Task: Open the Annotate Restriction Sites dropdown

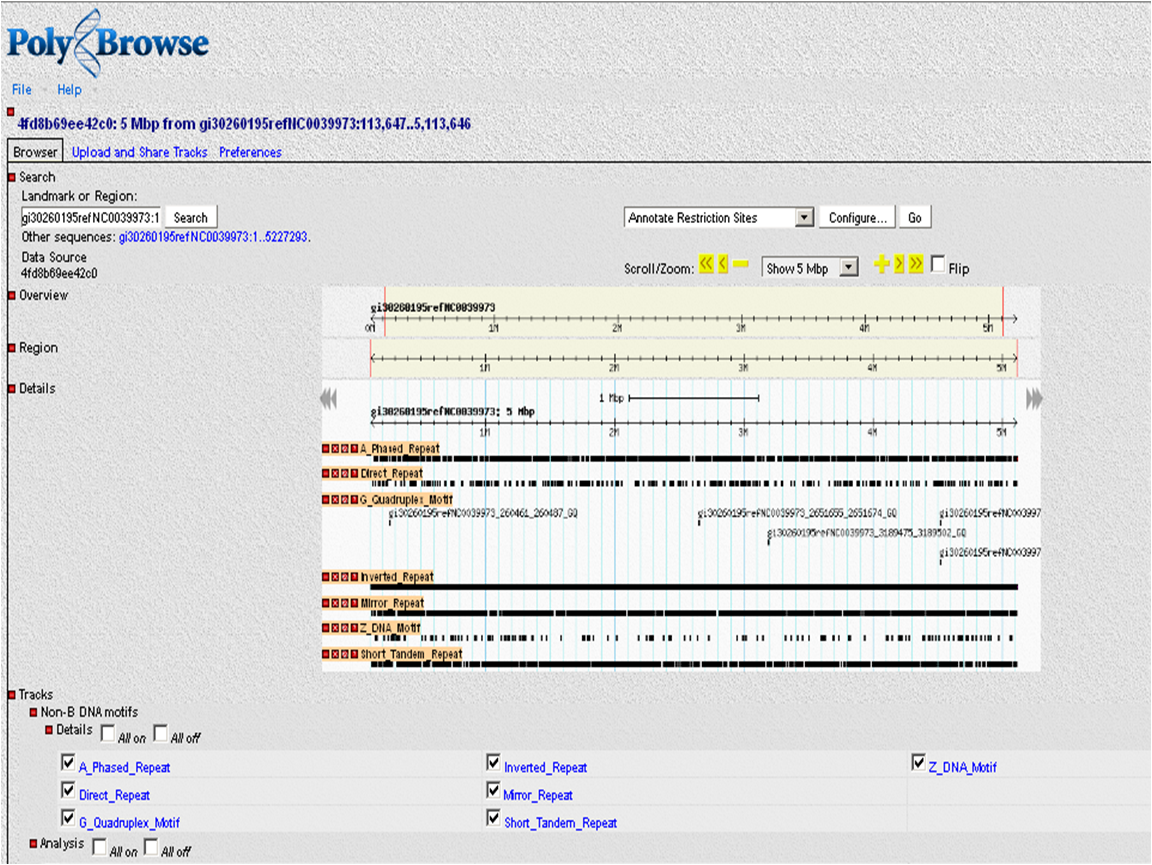Action: click(x=719, y=218)
